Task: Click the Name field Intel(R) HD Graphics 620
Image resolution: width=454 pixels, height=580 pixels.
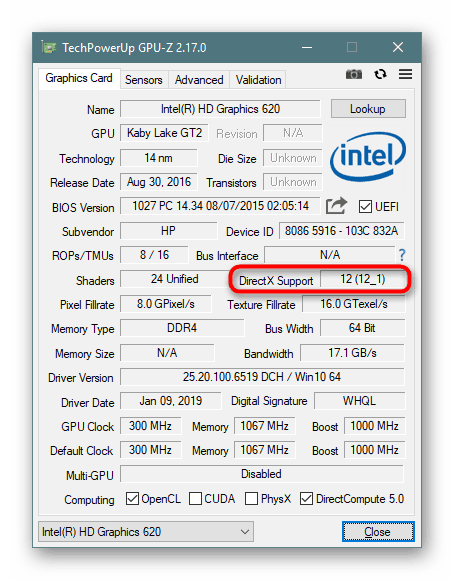Action: pyautogui.click(x=220, y=109)
